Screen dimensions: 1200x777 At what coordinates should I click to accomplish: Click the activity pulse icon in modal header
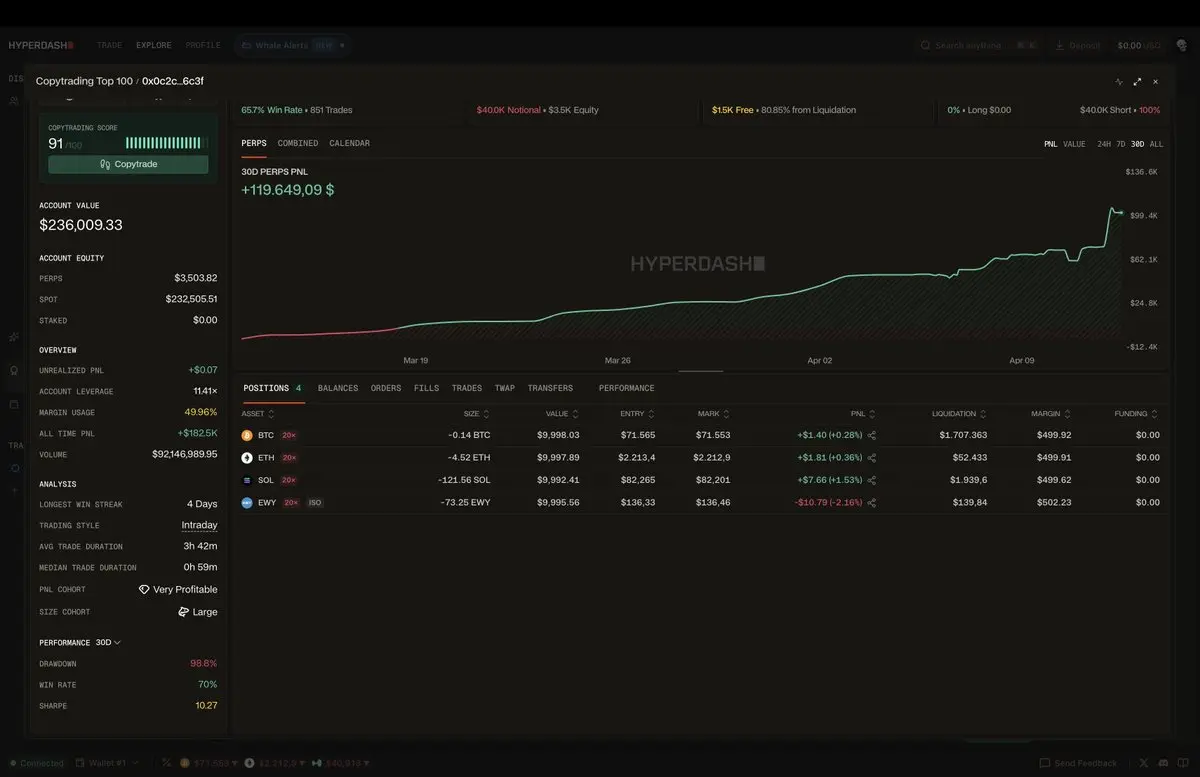click(1119, 82)
